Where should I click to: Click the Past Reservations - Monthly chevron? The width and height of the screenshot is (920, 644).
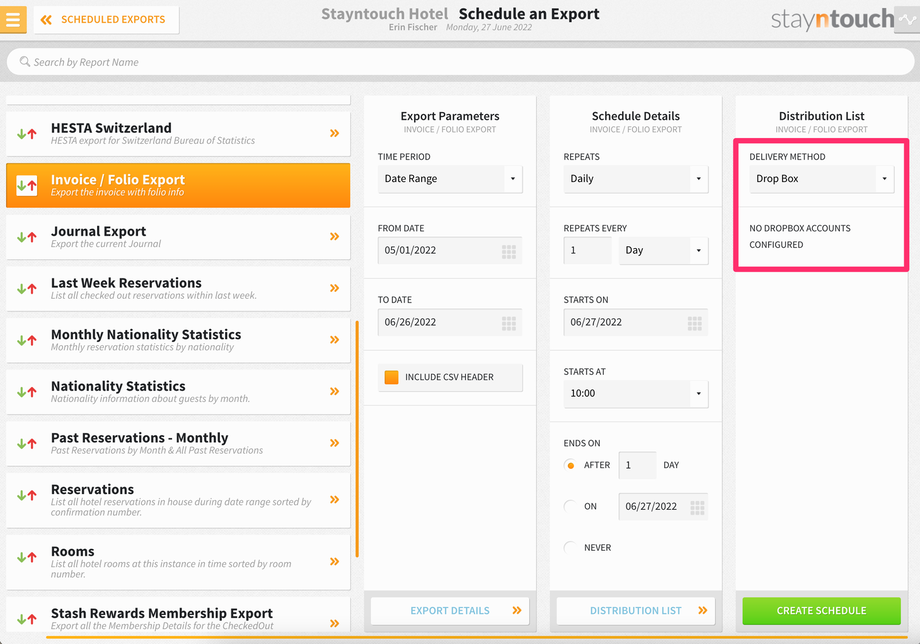(x=334, y=443)
